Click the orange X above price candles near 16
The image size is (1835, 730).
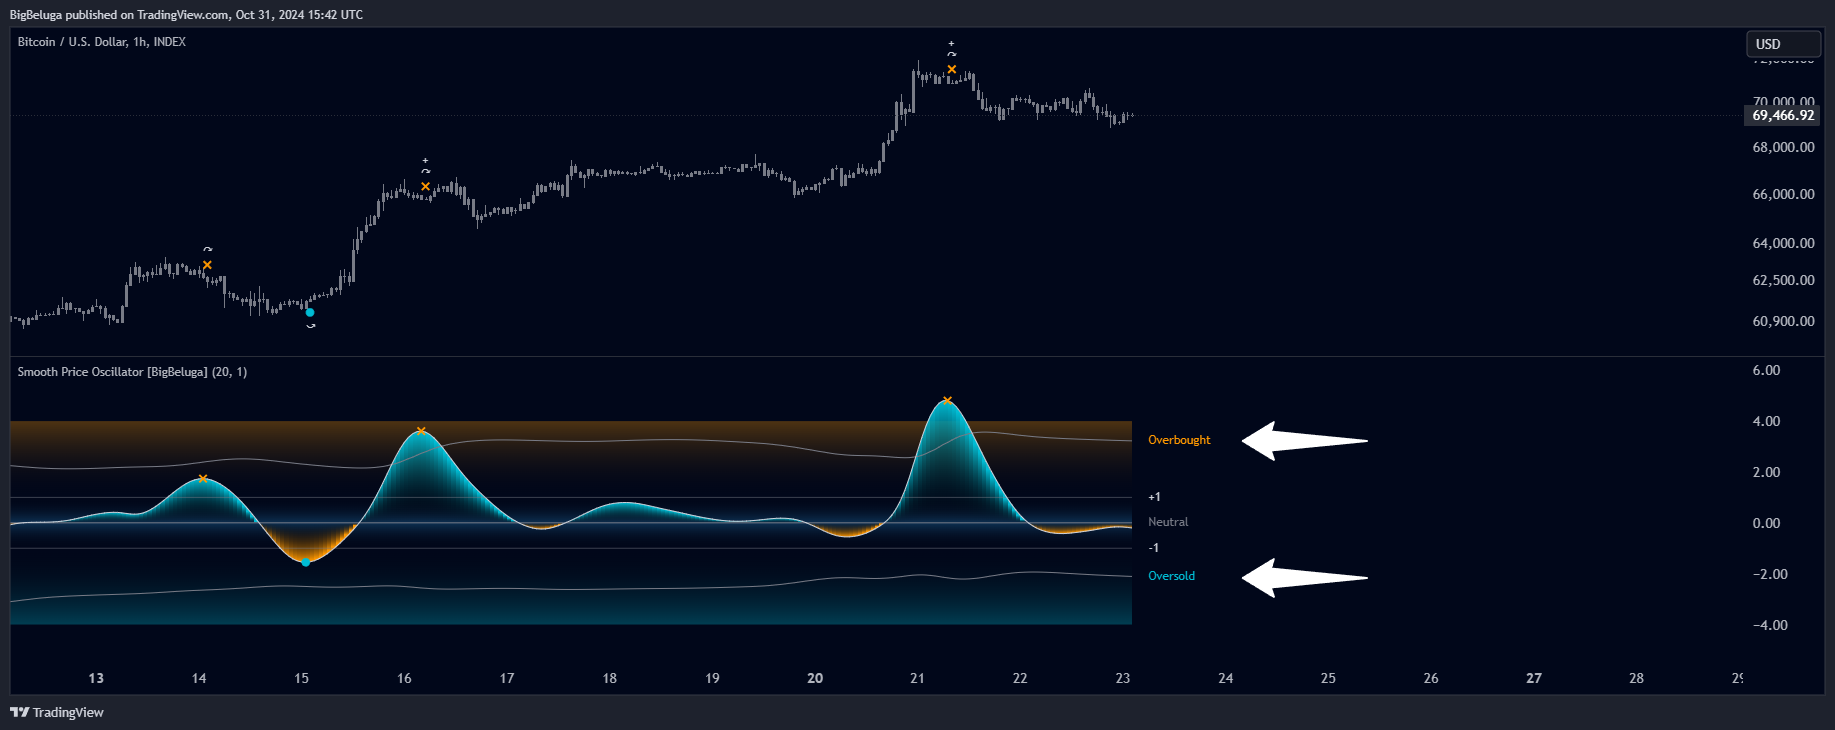point(426,186)
